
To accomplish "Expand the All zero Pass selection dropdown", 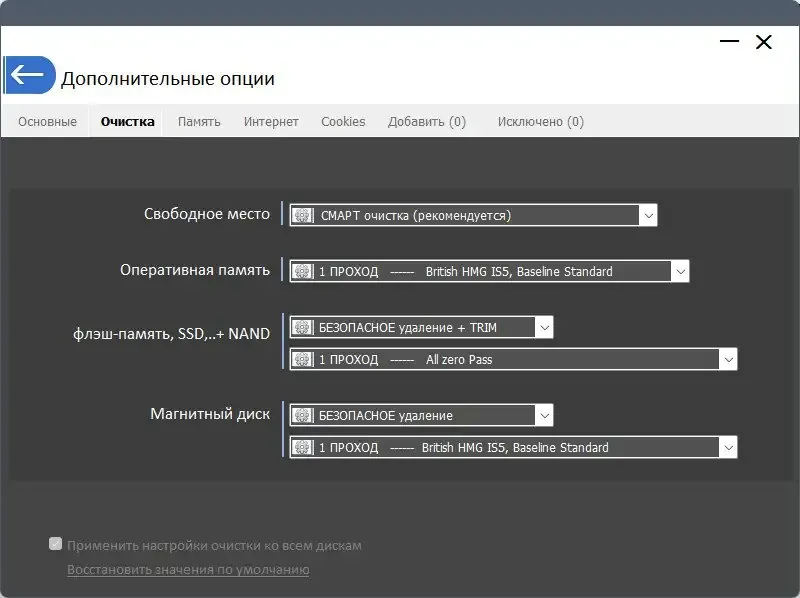I will tap(727, 360).
